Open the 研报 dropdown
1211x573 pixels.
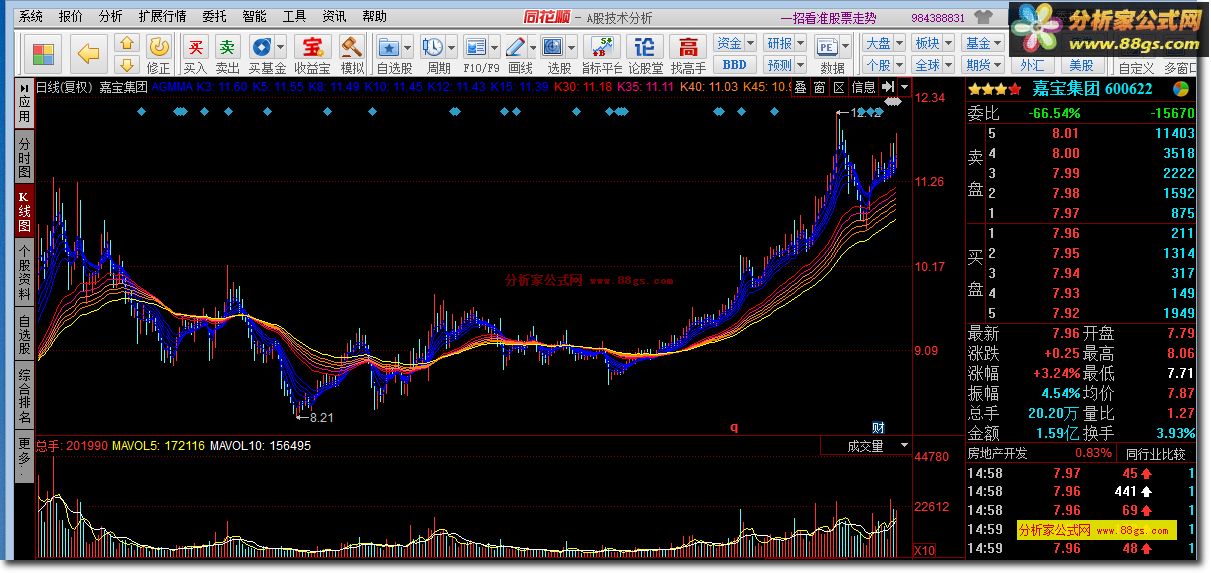(x=784, y=43)
